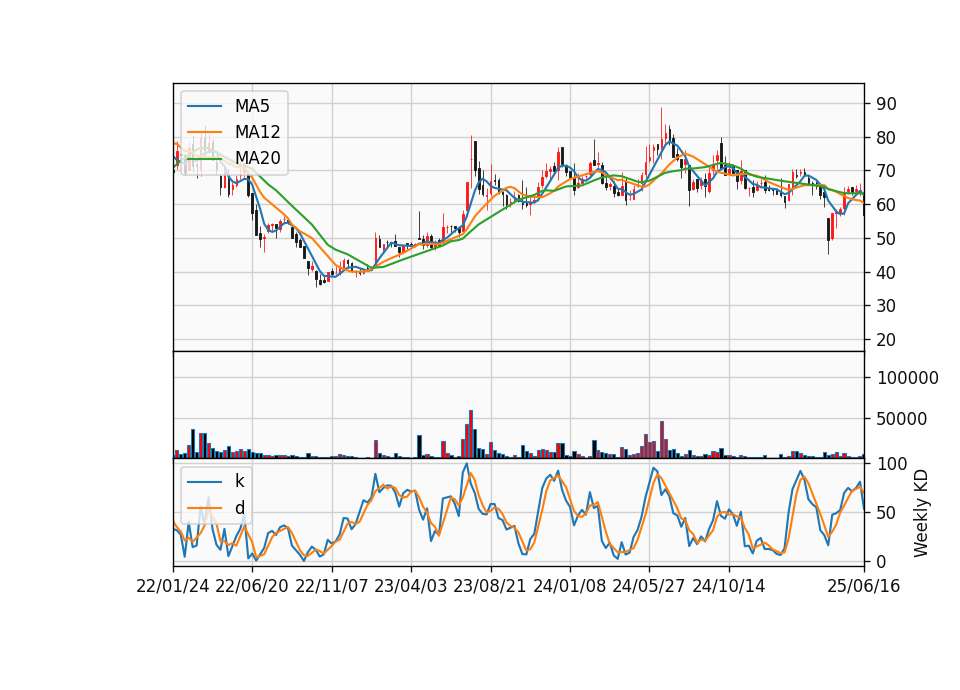This screenshot has height=690, width=960.
Task: Click the 24/01/08 date label
Action: click(x=569, y=586)
